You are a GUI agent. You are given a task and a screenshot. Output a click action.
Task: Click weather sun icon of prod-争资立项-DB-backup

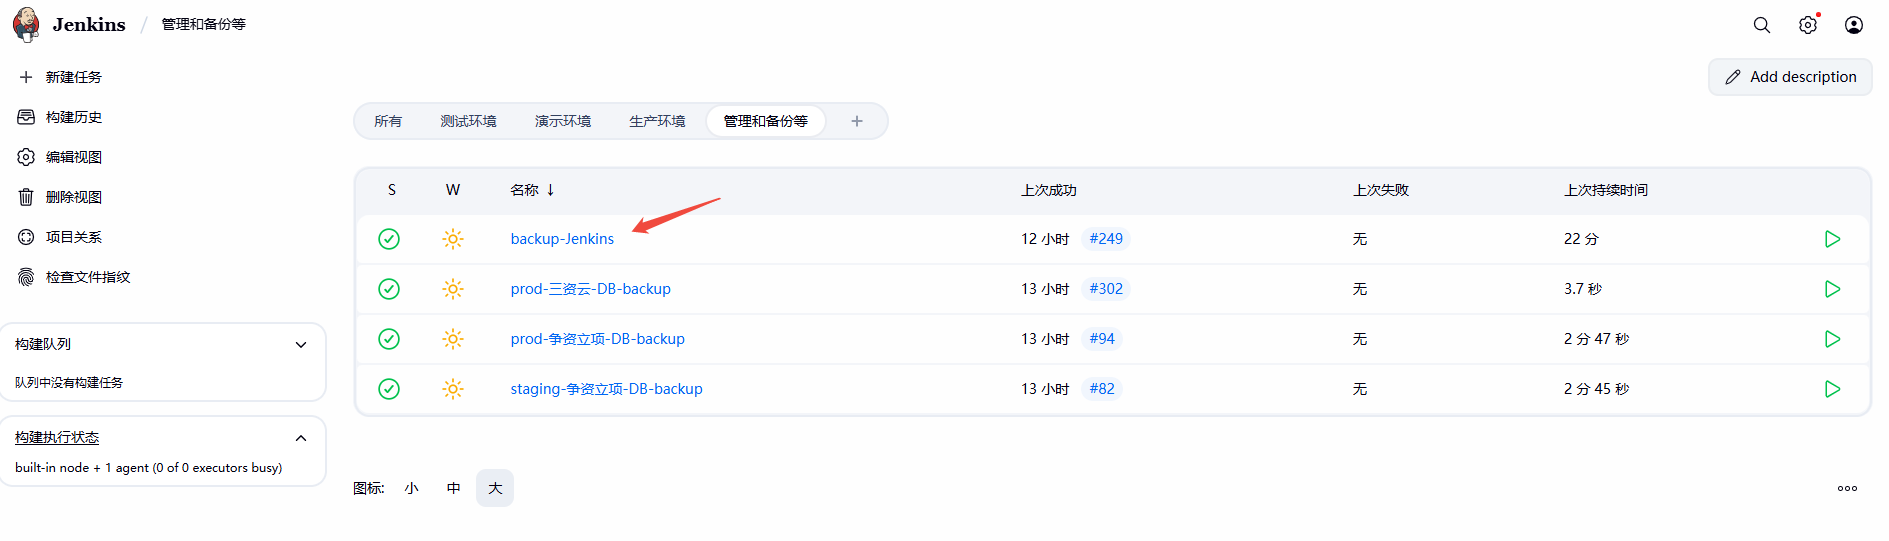[453, 339]
